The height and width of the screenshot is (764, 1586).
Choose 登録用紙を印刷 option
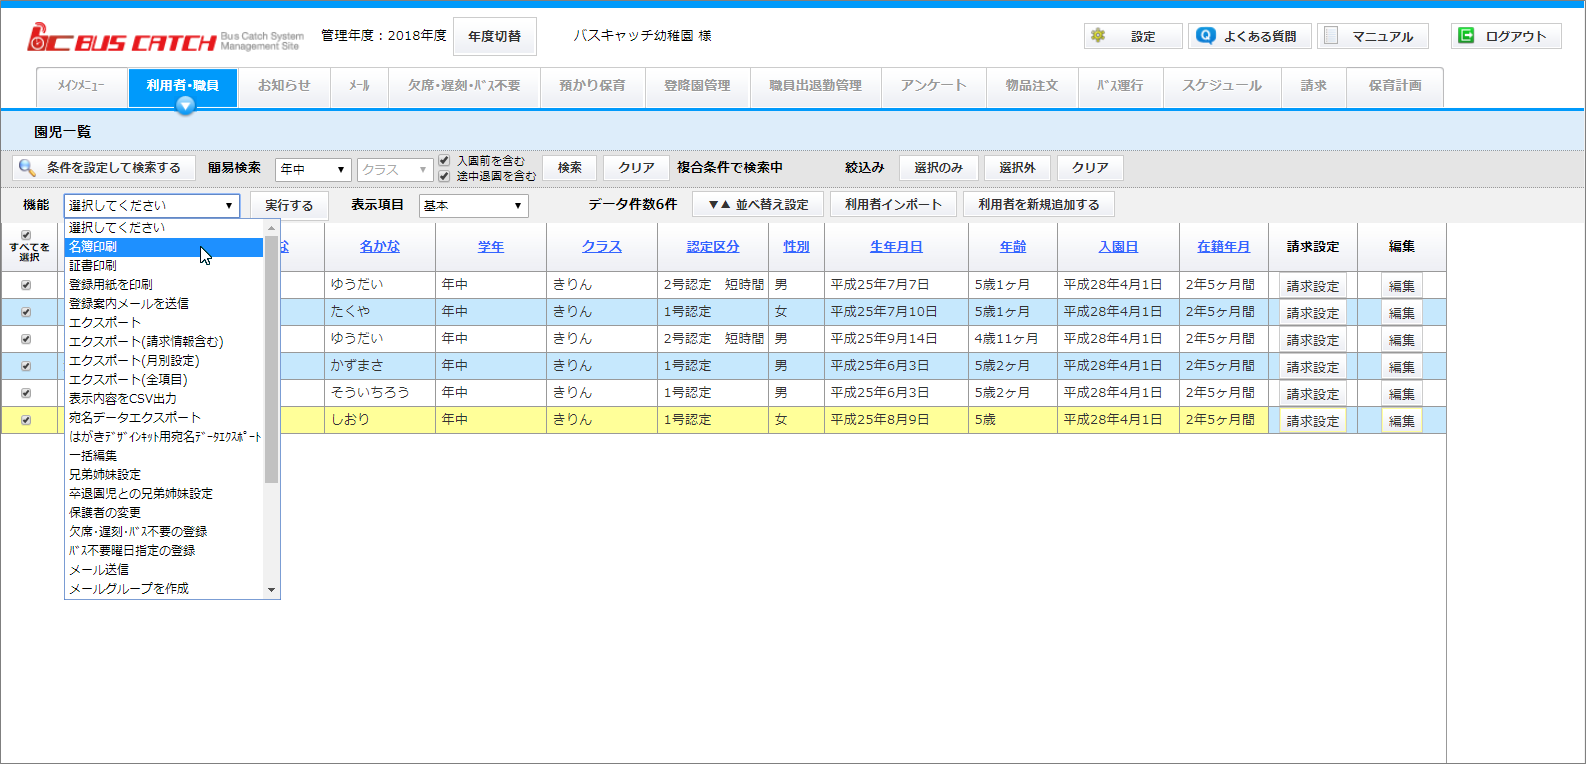click(164, 284)
